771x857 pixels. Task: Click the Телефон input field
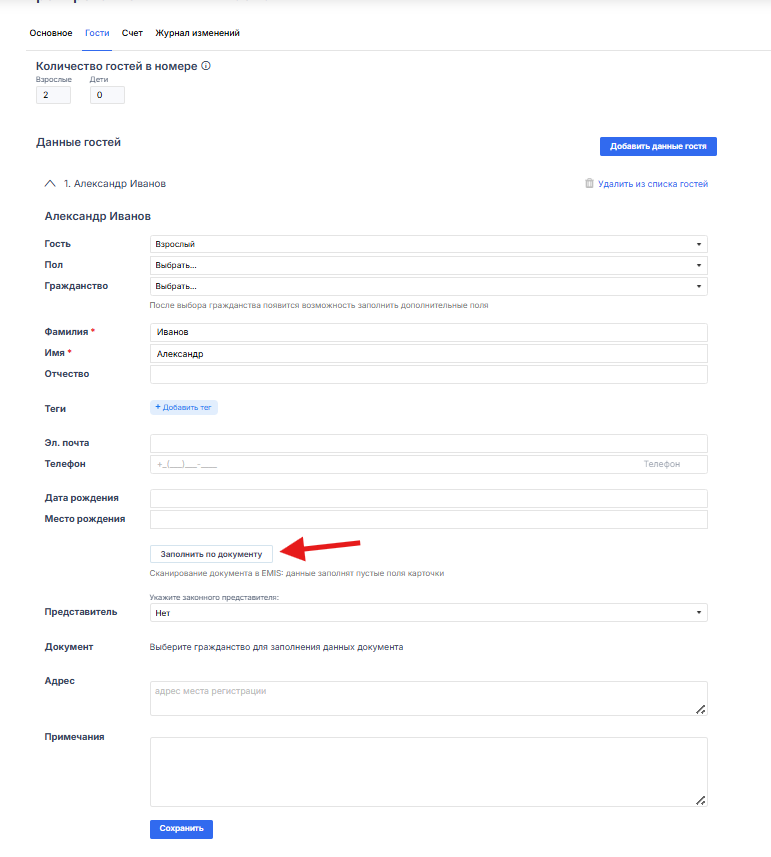428,464
